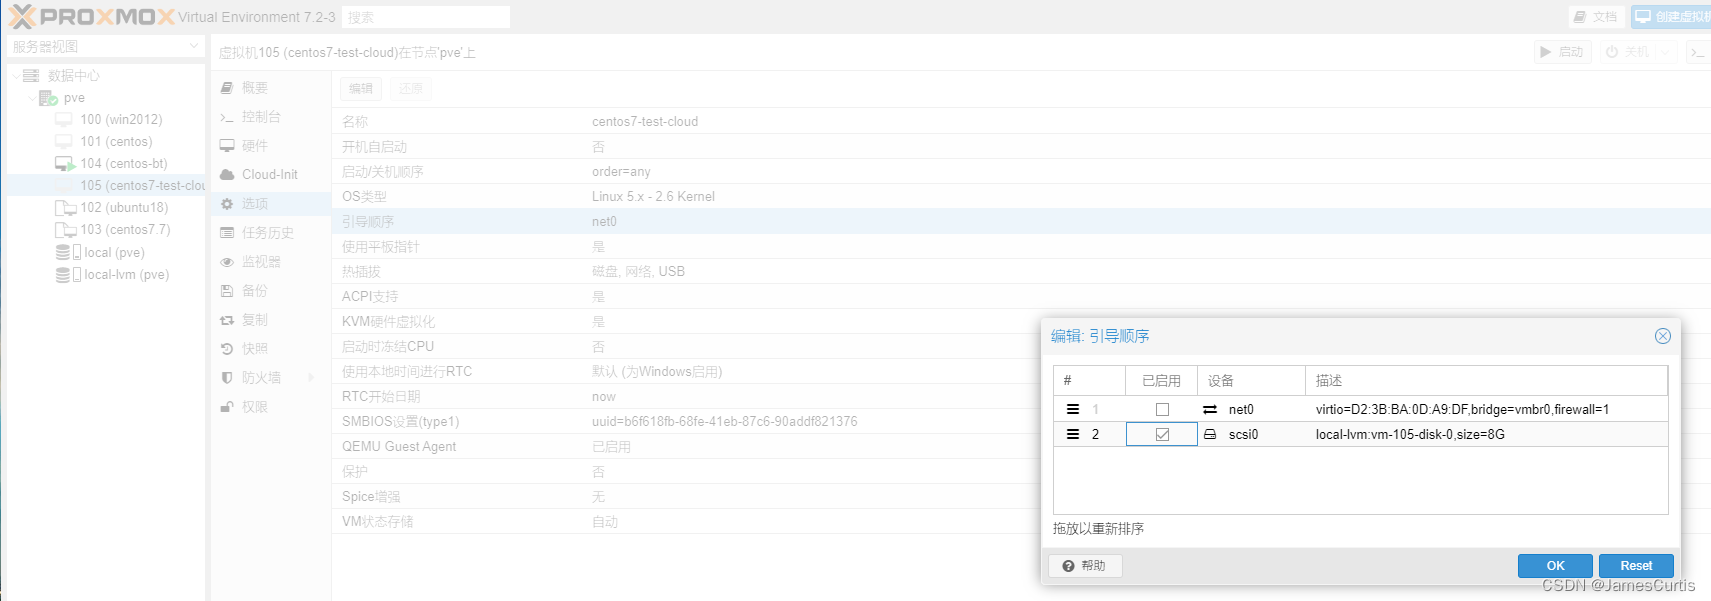Open the console button in the top toolbar
This screenshot has width=1711, height=601.
click(x=1698, y=52)
